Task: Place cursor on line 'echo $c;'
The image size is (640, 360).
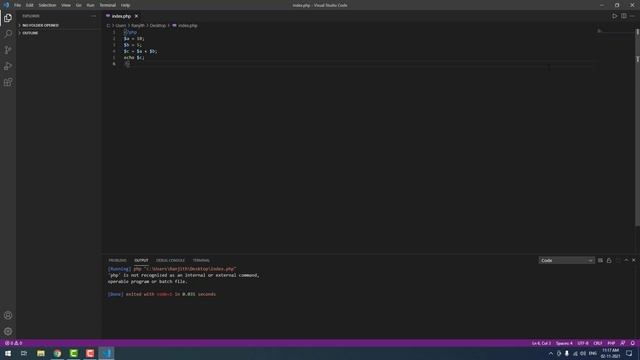Action: click(x=134, y=58)
